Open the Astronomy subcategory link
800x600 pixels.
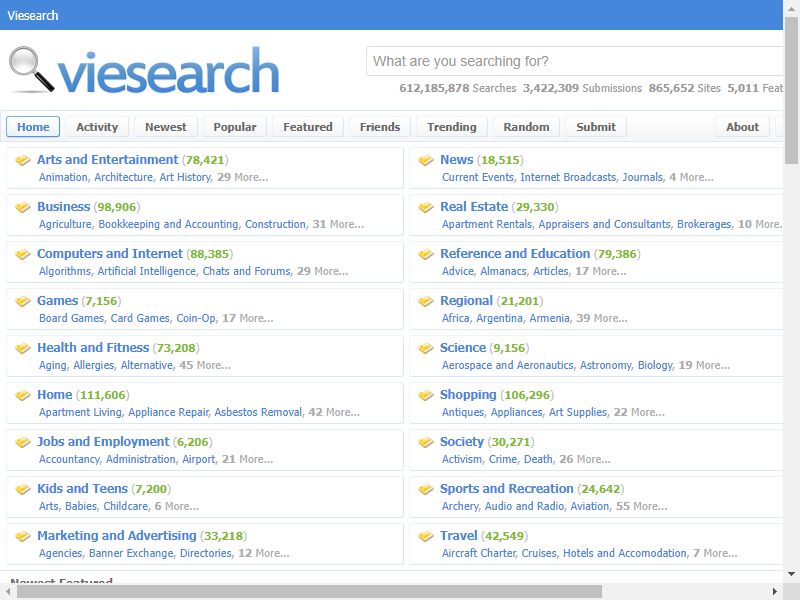pos(606,365)
